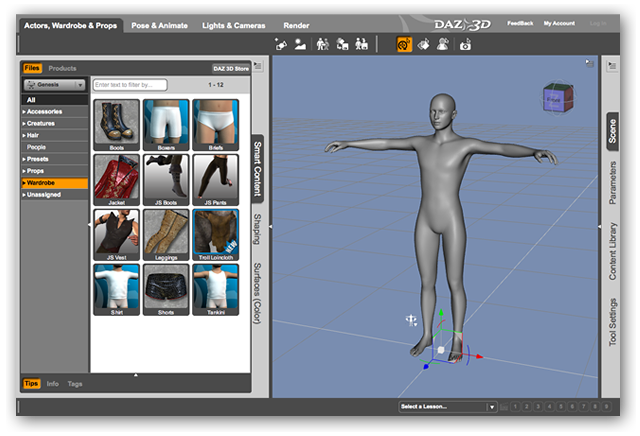Click the Boots wardrobe thumbnail

tap(116, 124)
